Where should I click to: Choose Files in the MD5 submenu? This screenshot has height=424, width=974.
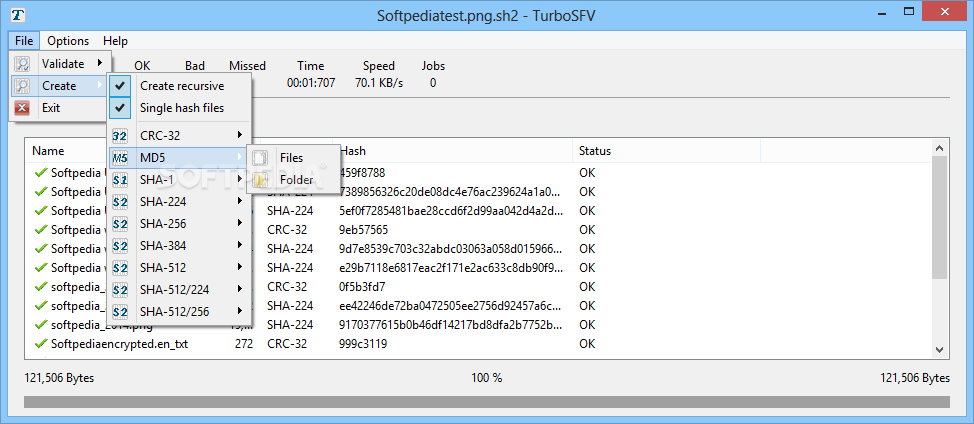point(293,158)
